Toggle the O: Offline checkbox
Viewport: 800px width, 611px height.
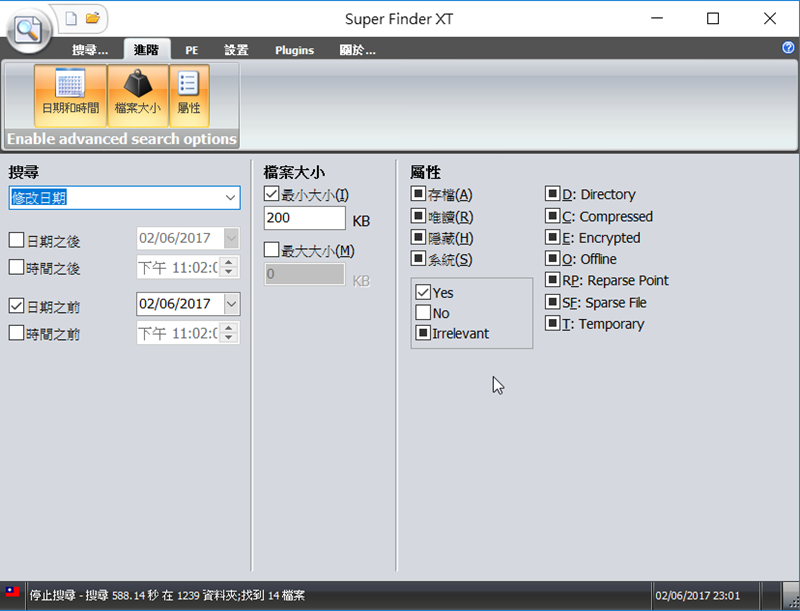[x=553, y=258]
